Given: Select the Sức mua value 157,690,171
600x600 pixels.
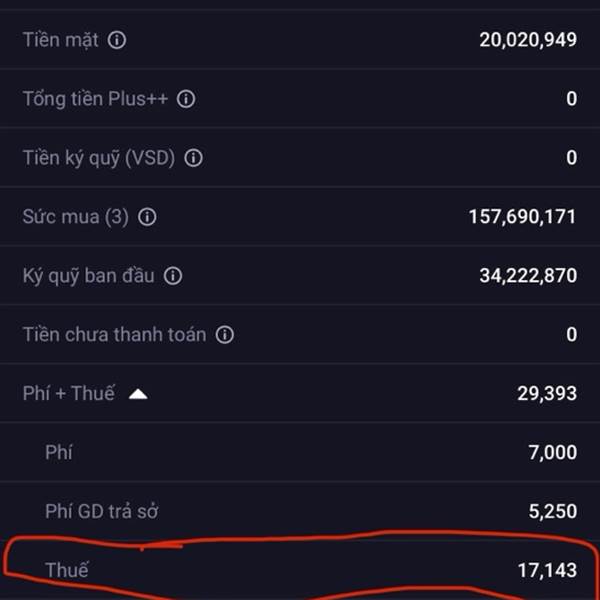Looking at the screenshot, I should click(522, 217).
